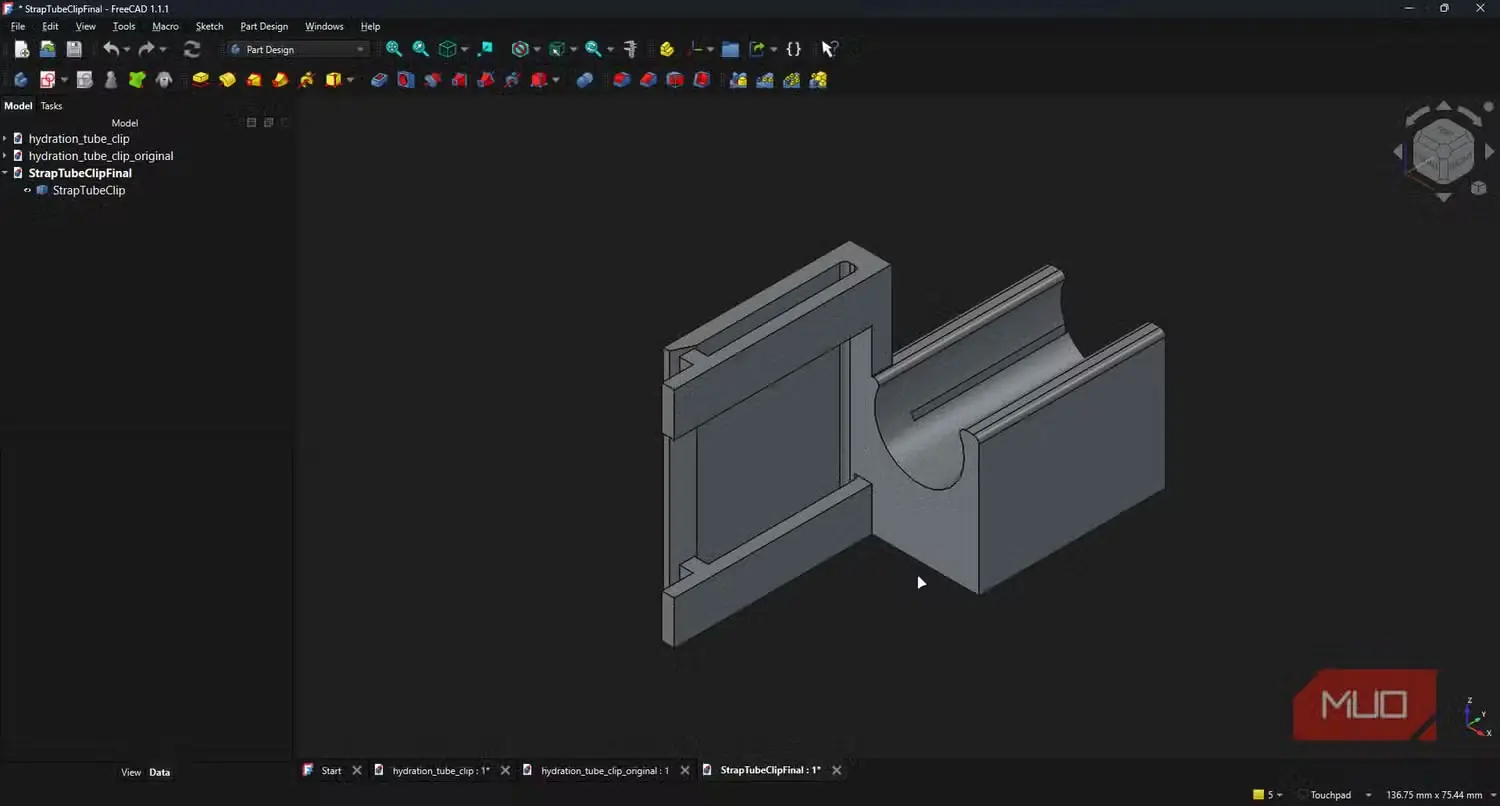Click the Macros braces icon

(794, 49)
